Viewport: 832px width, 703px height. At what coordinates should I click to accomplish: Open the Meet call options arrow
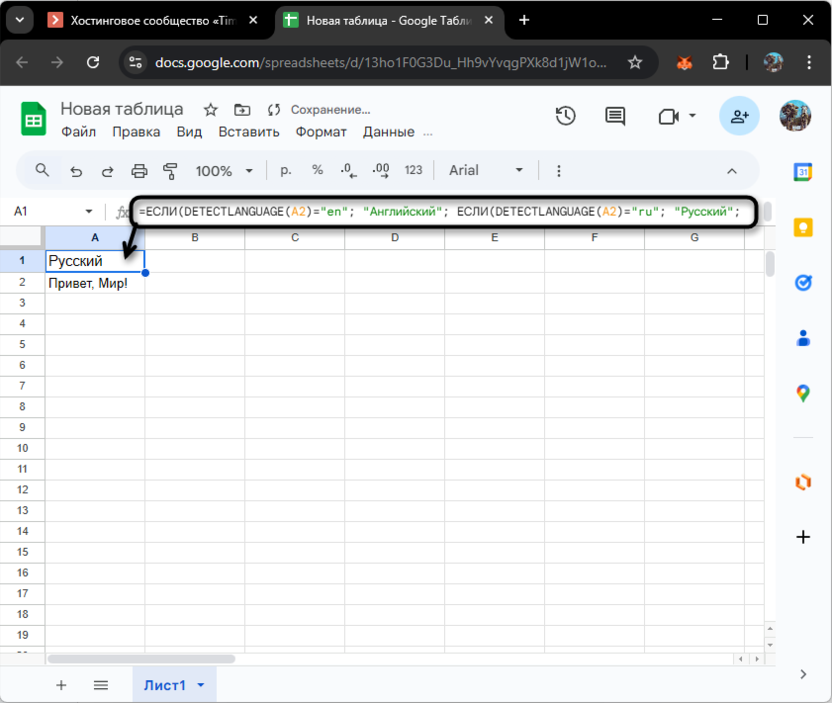pyautogui.click(x=692, y=116)
